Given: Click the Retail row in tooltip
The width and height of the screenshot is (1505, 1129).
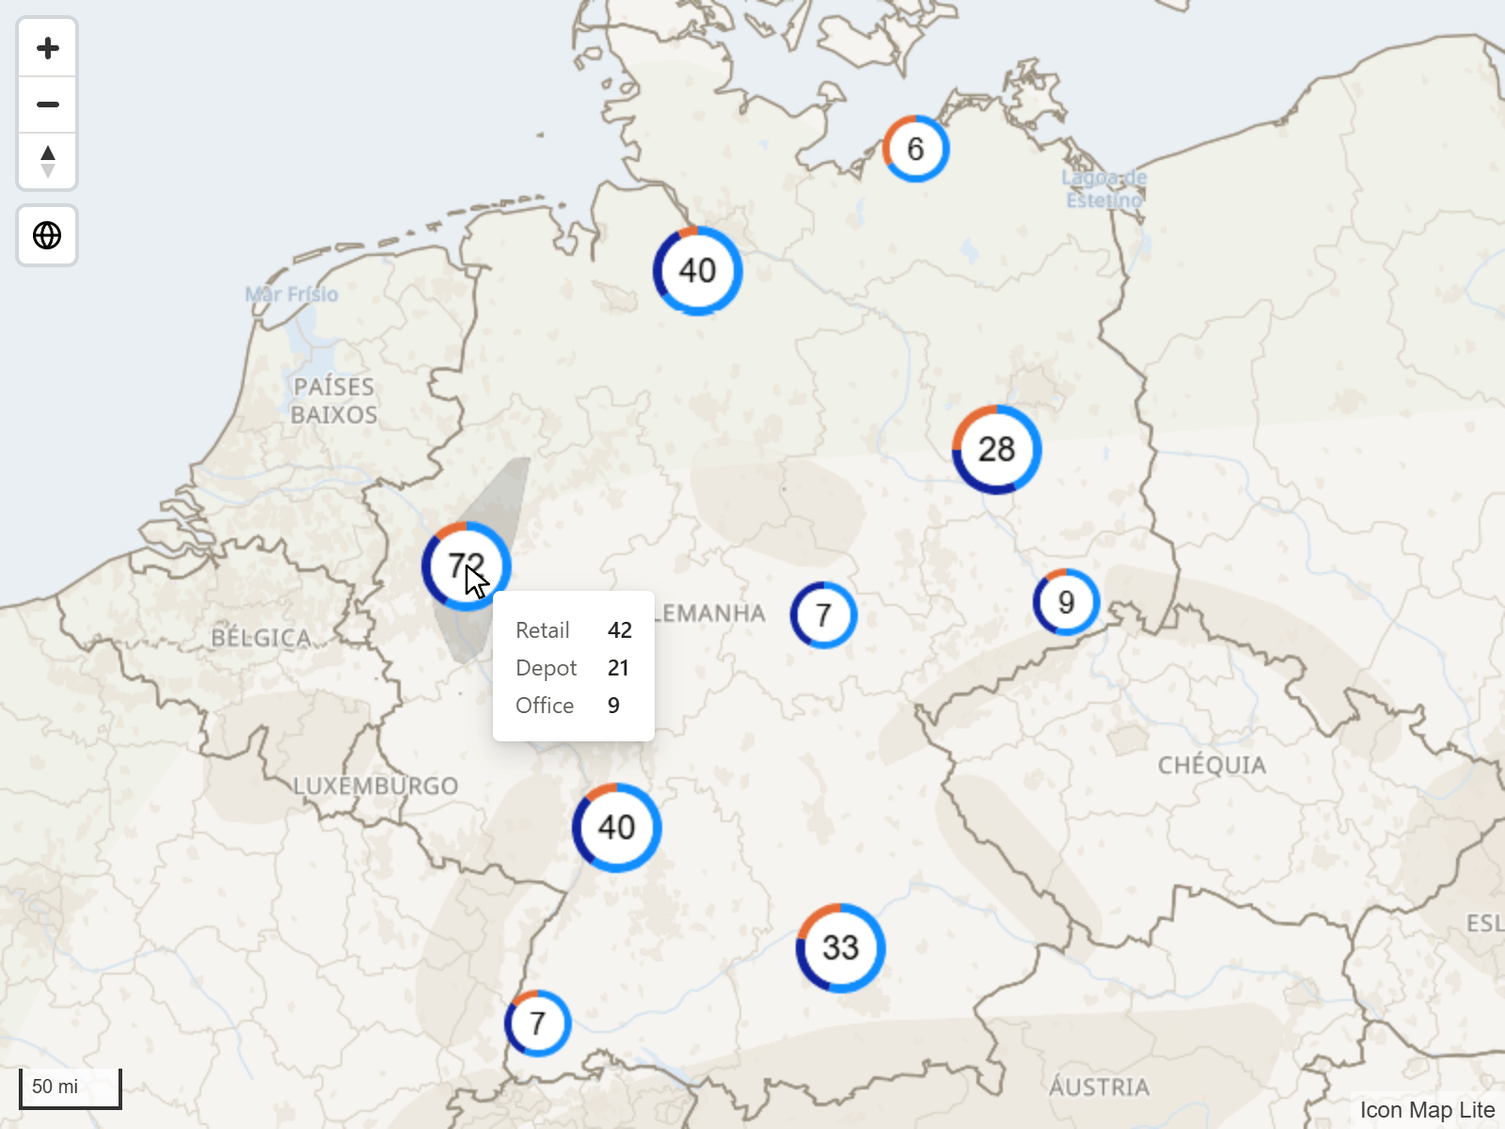Looking at the screenshot, I should pyautogui.click(x=574, y=630).
